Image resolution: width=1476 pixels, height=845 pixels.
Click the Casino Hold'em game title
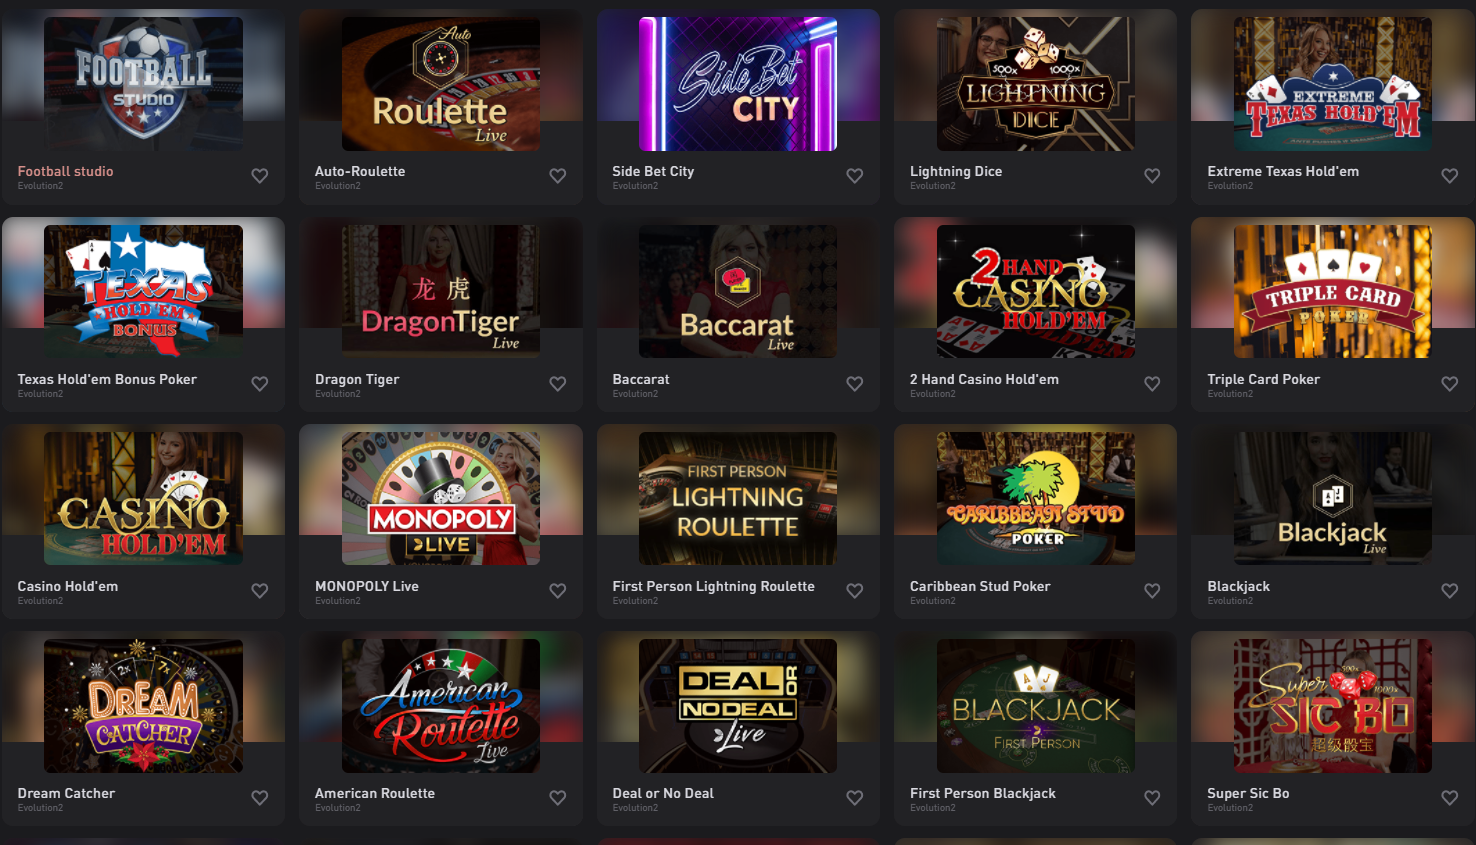pyautogui.click(x=68, y=586)
